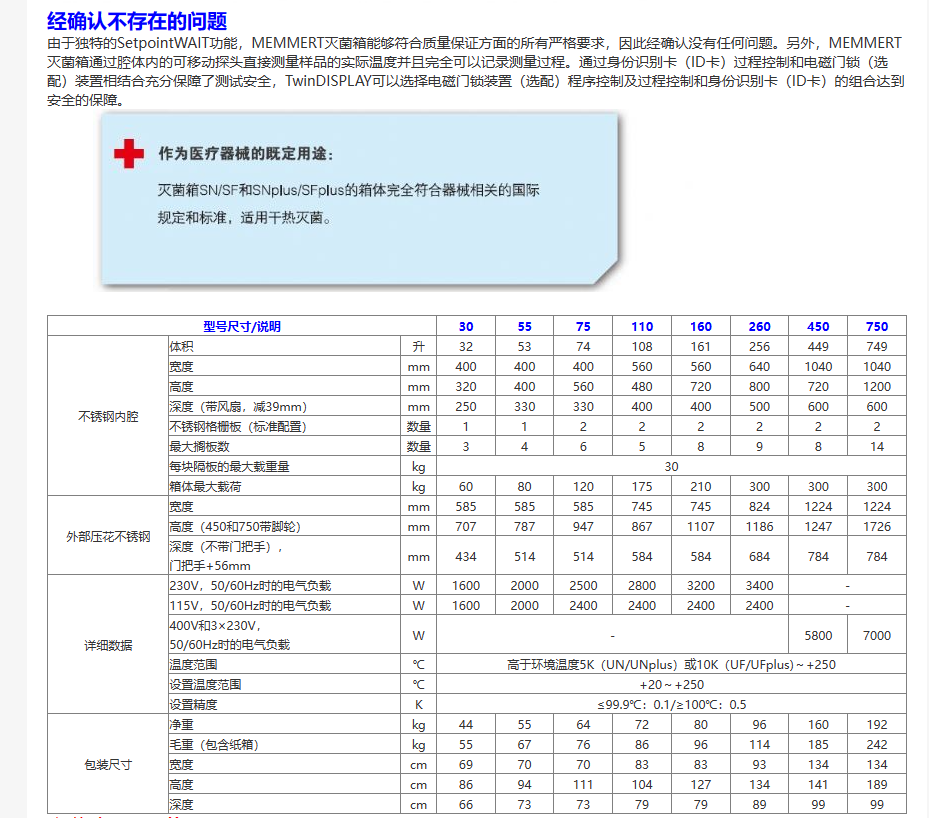Click model column header 110
Viewport: 929px width, 818px height.
pyautogui.click(x=642, y=326)
